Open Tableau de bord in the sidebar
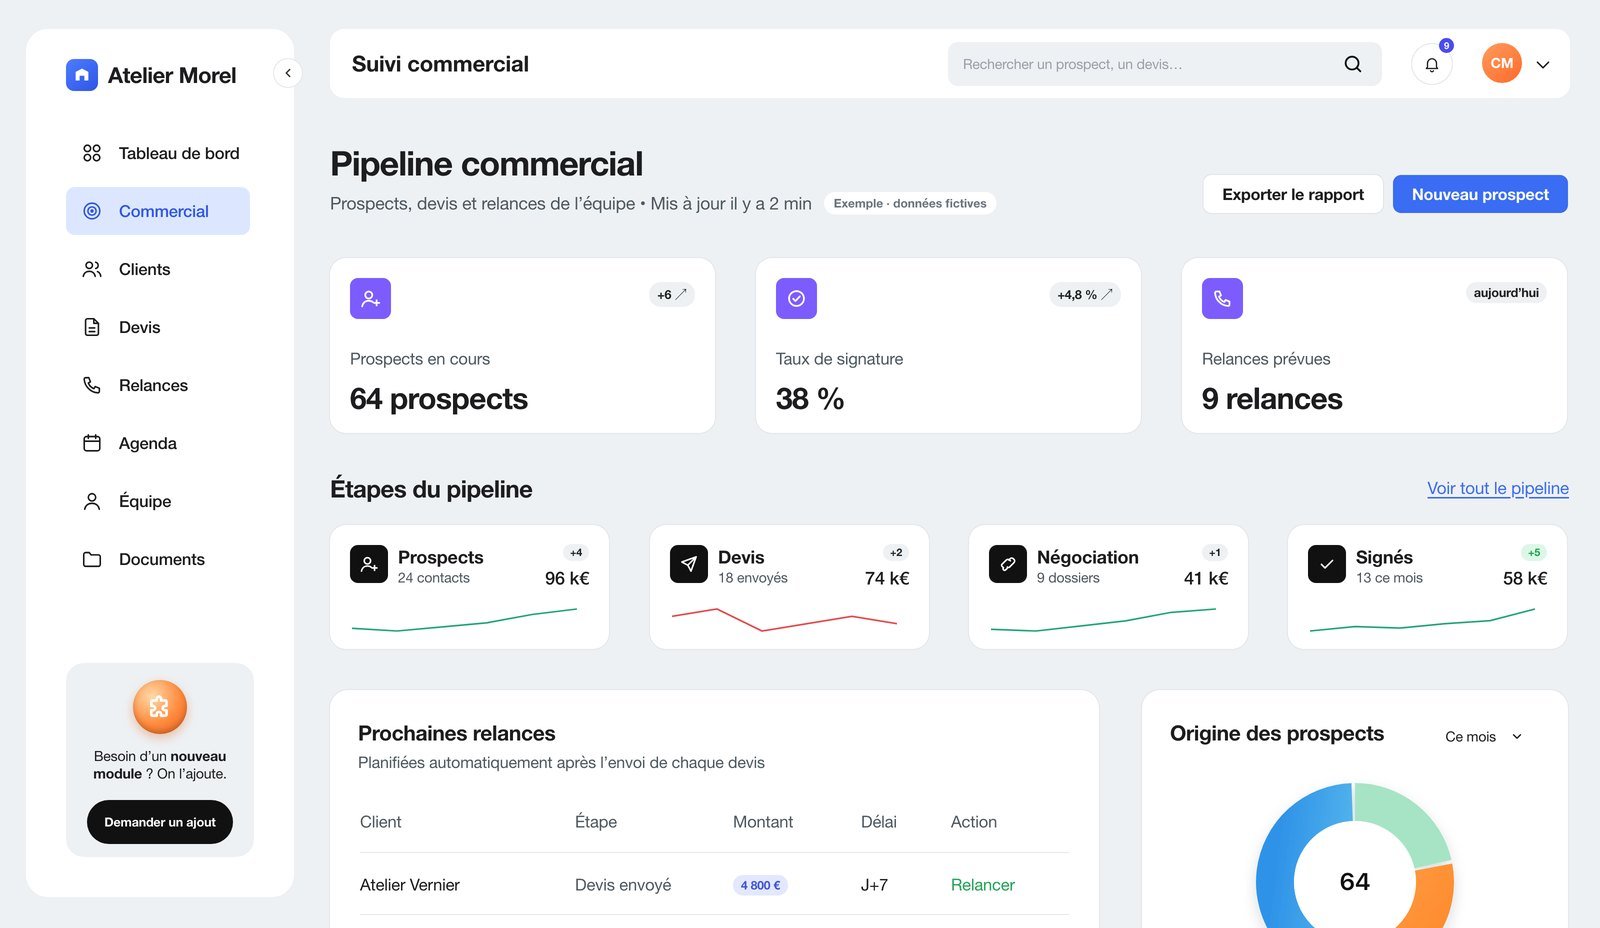Viewport: 1600px width, 928px height. pos(158,153)
